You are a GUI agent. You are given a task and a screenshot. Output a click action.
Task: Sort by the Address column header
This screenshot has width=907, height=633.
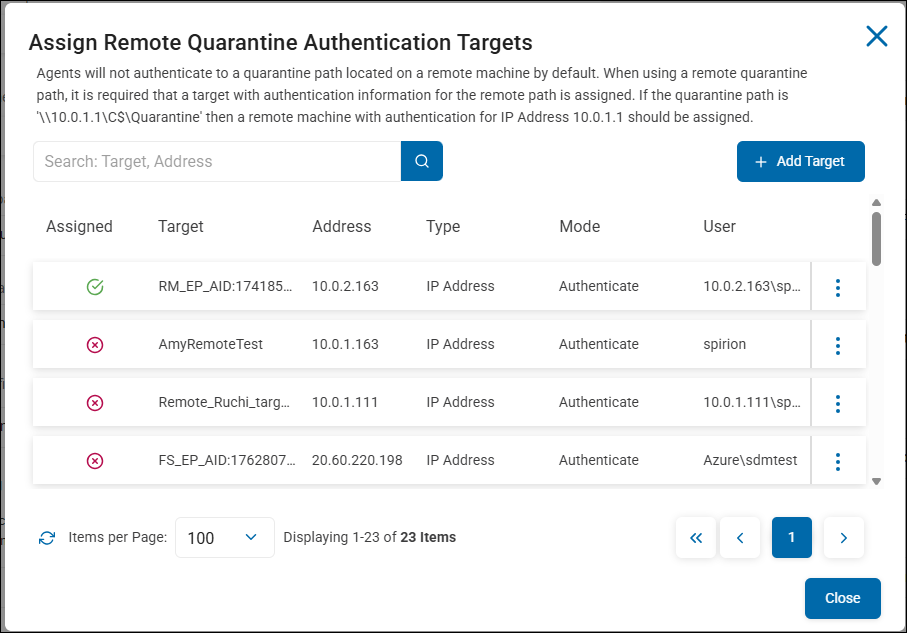click(x=341, y=227)
